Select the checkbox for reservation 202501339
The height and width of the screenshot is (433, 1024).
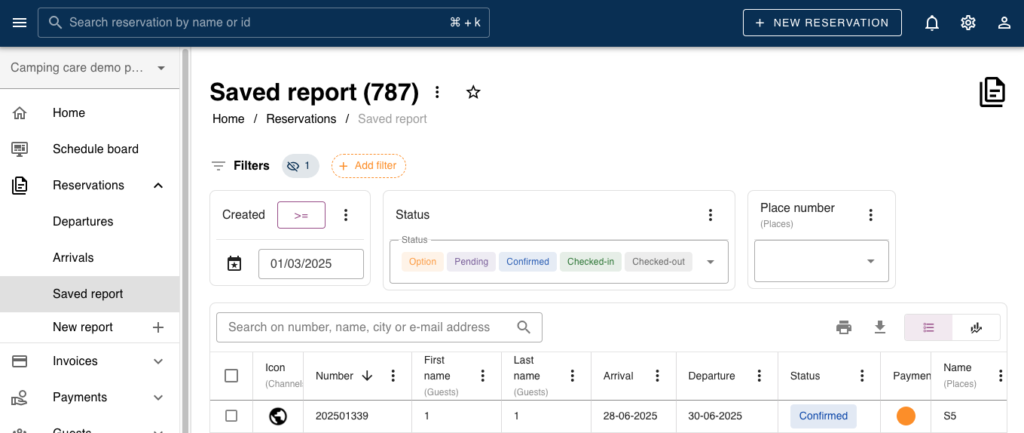pos(231,416)
